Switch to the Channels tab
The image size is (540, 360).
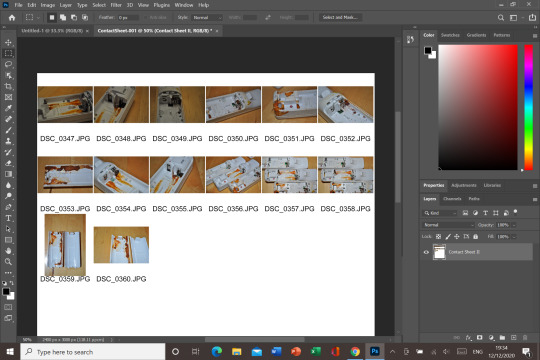click(452, 199)
